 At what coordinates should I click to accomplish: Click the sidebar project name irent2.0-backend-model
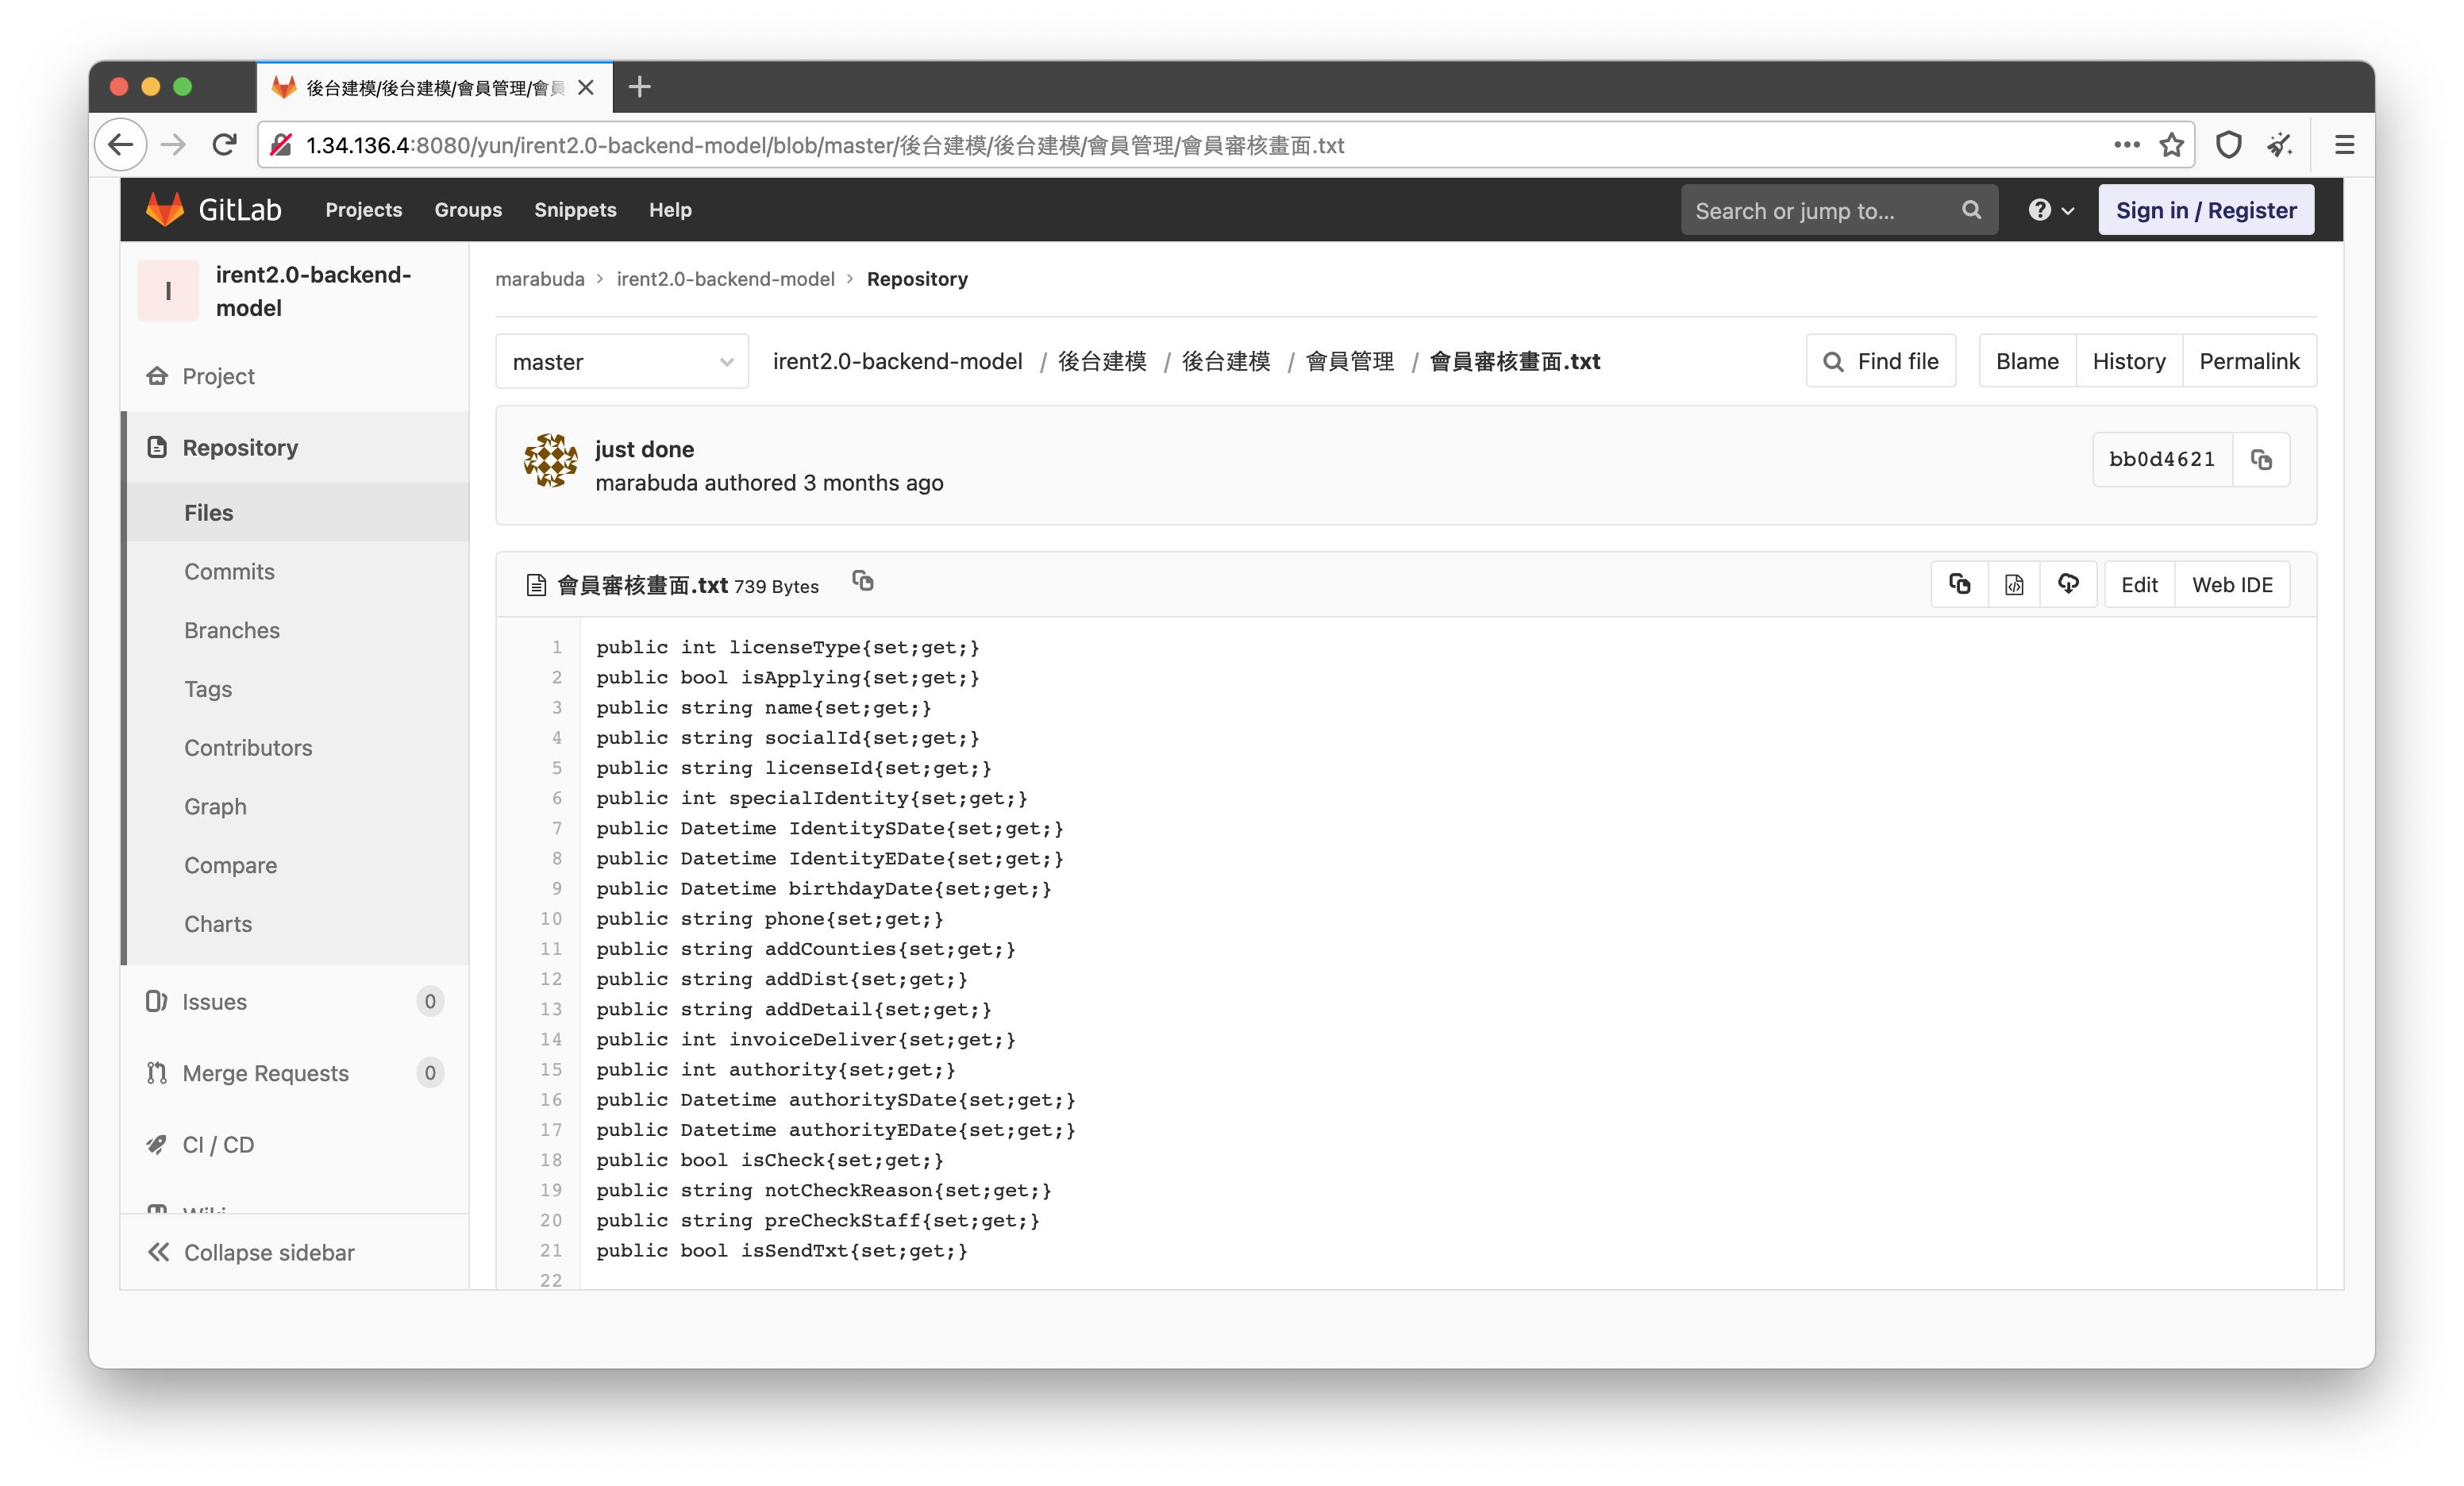pyautogui.click(x=313, y=291)
